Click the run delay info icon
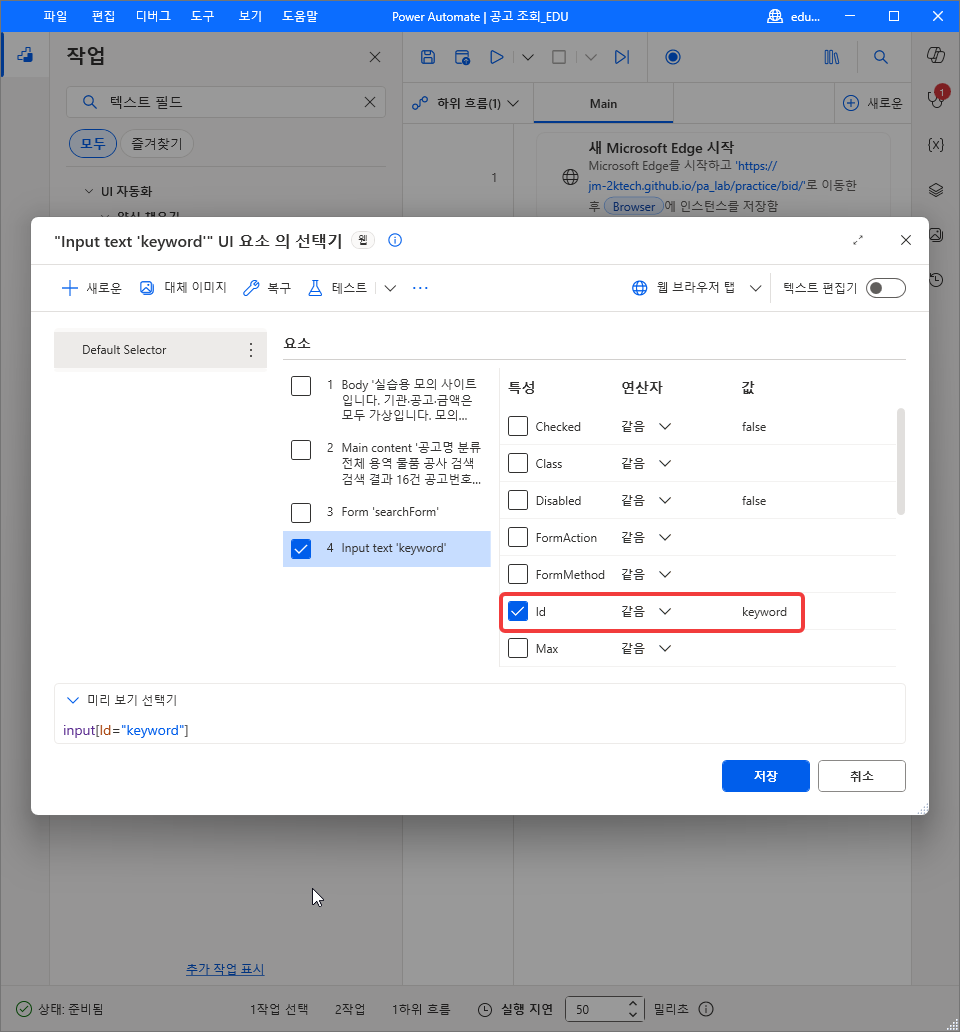 pyautogui.click(x=705, y=1009)
